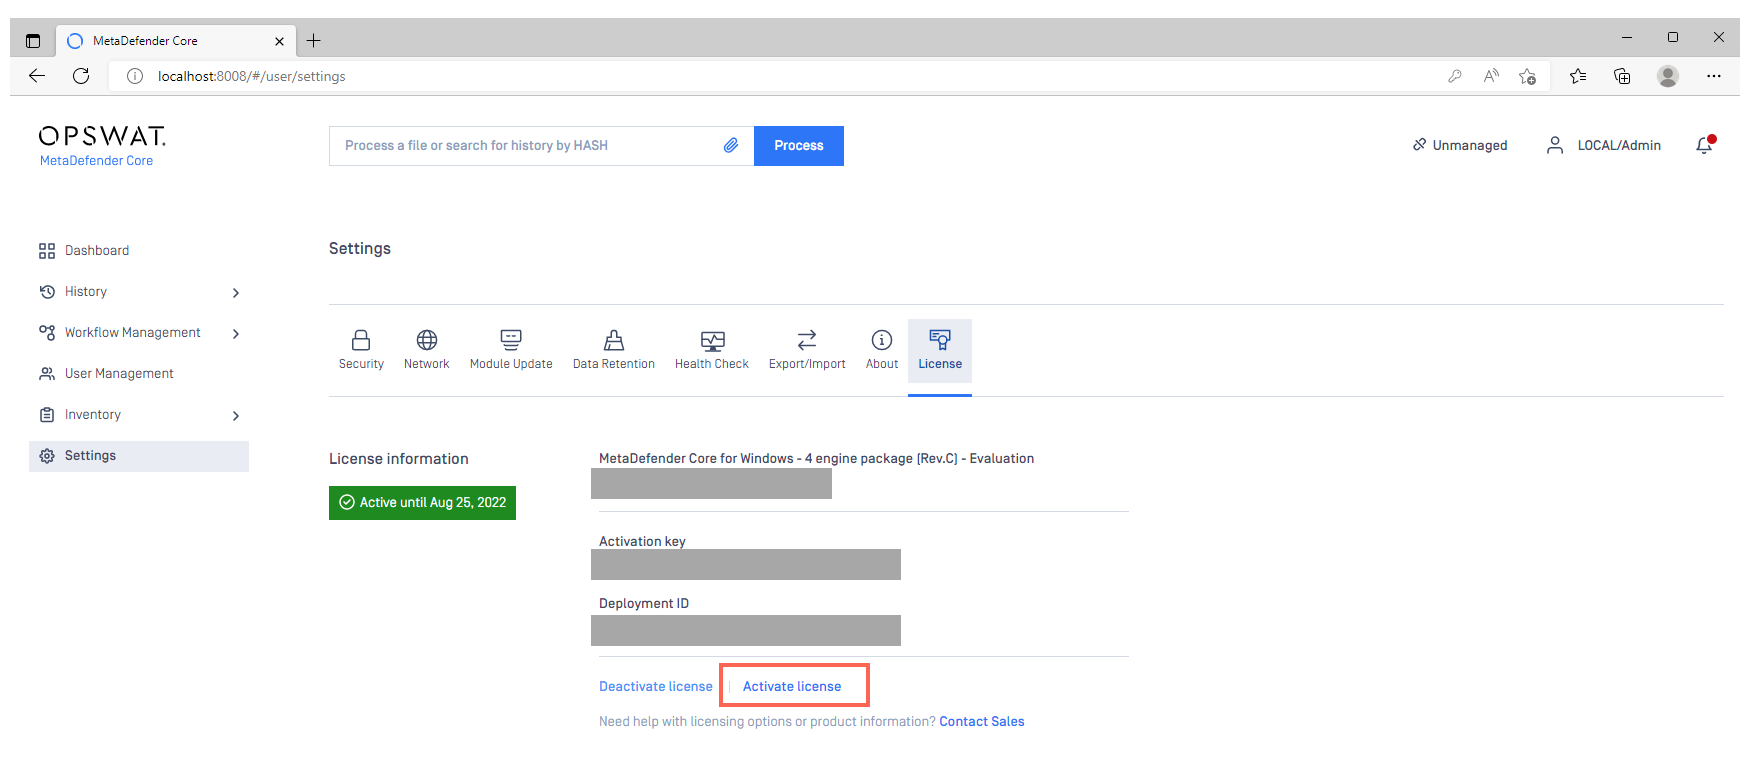Select the MetaDefender Core browser tab
The height and width of the screenshot is (757, 1763).
[176, 41]
